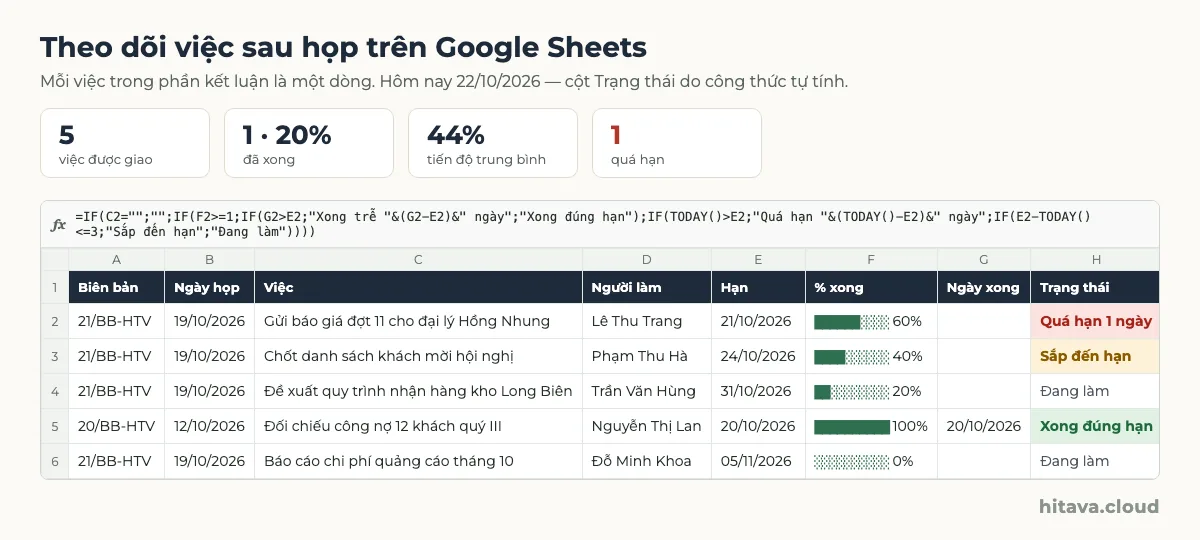This screenshot has height=540, width=1200.
Task: Click the deadline '31/10/2026'
Action: tap(759, 391)
